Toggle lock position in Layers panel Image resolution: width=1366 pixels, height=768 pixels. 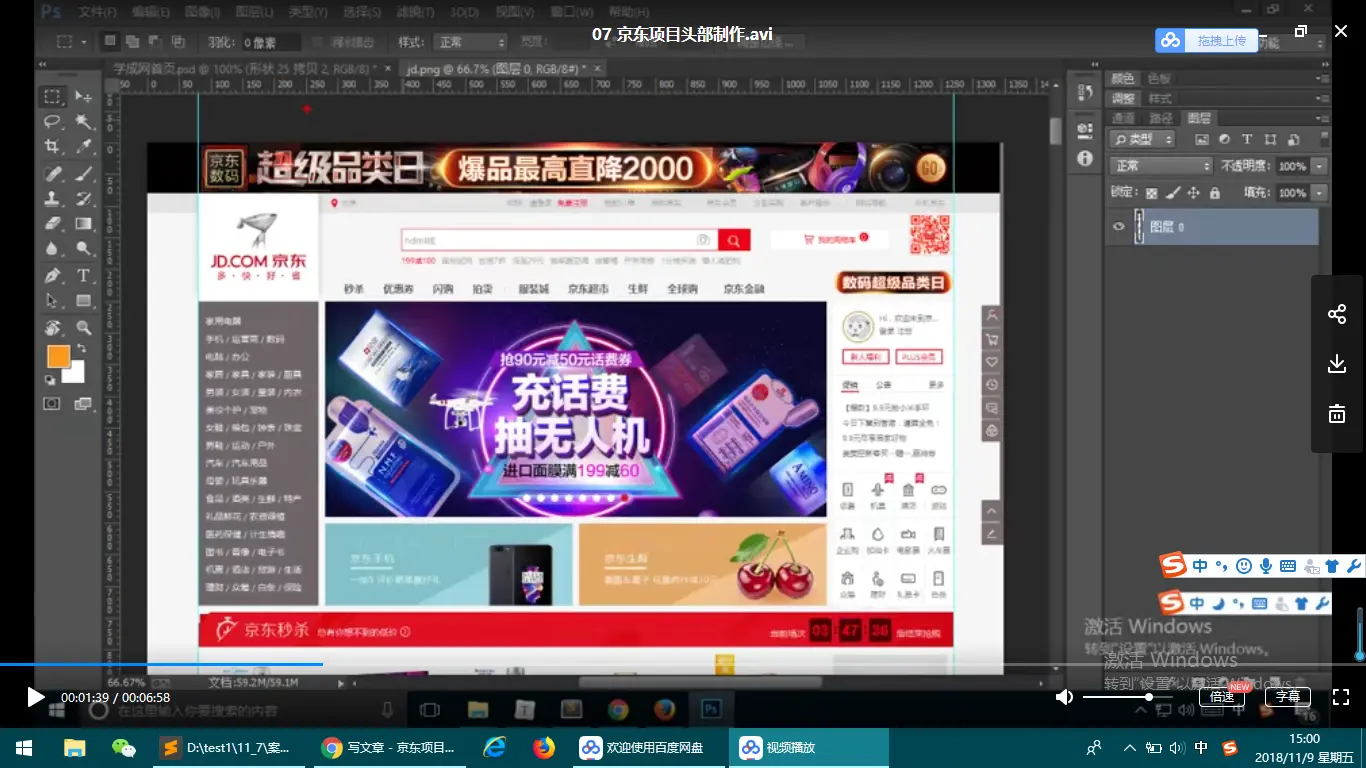[1195, 193]
